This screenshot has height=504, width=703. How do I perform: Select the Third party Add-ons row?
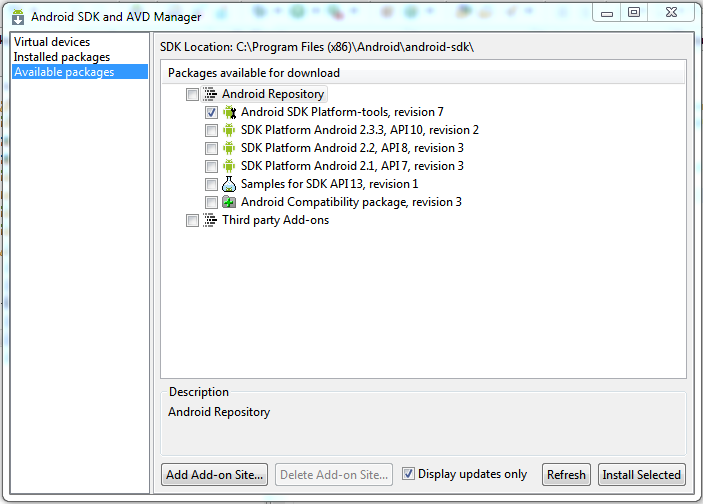tap(275, 220)
